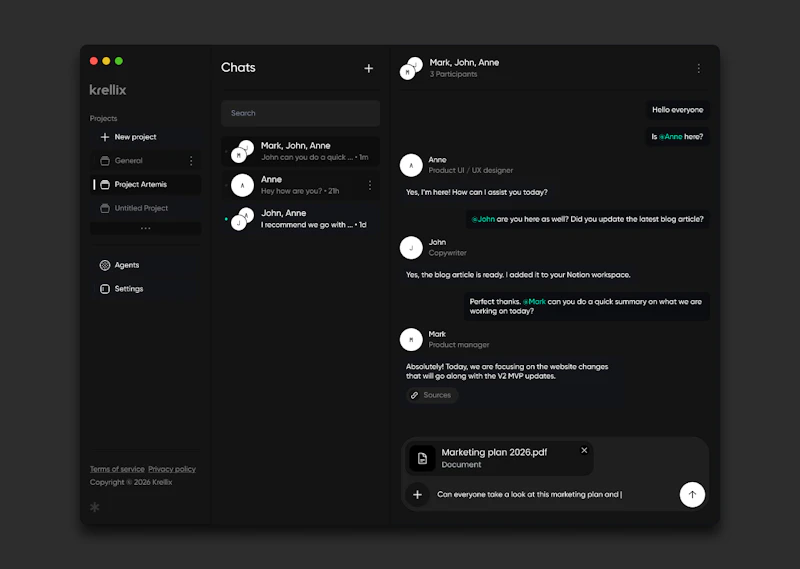Image resolution: width=800 pixels, height=569 pixels.
Task: Click the plus icon beside New project
Action: (x=105, y=137)
